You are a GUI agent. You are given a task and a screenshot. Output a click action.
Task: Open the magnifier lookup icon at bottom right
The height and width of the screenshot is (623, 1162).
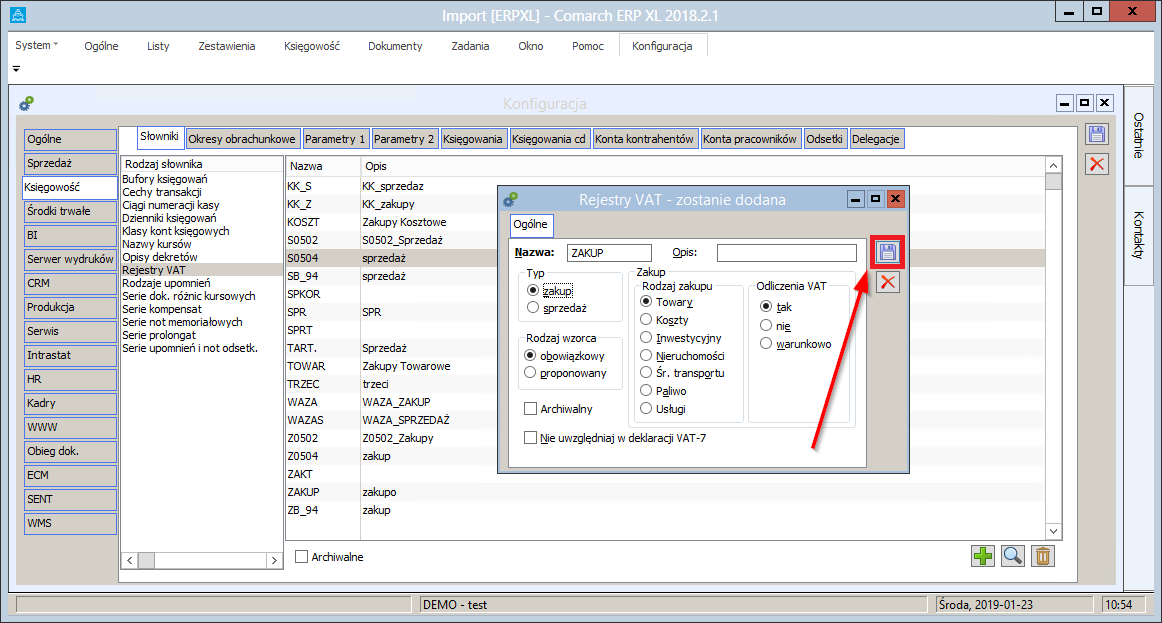pos(1012,556)
